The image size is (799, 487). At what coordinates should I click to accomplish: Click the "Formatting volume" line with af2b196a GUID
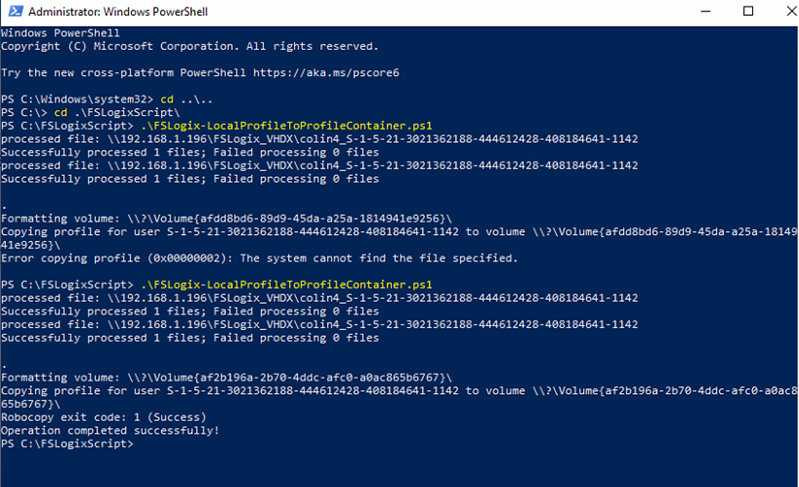click(x=226, y=377)
